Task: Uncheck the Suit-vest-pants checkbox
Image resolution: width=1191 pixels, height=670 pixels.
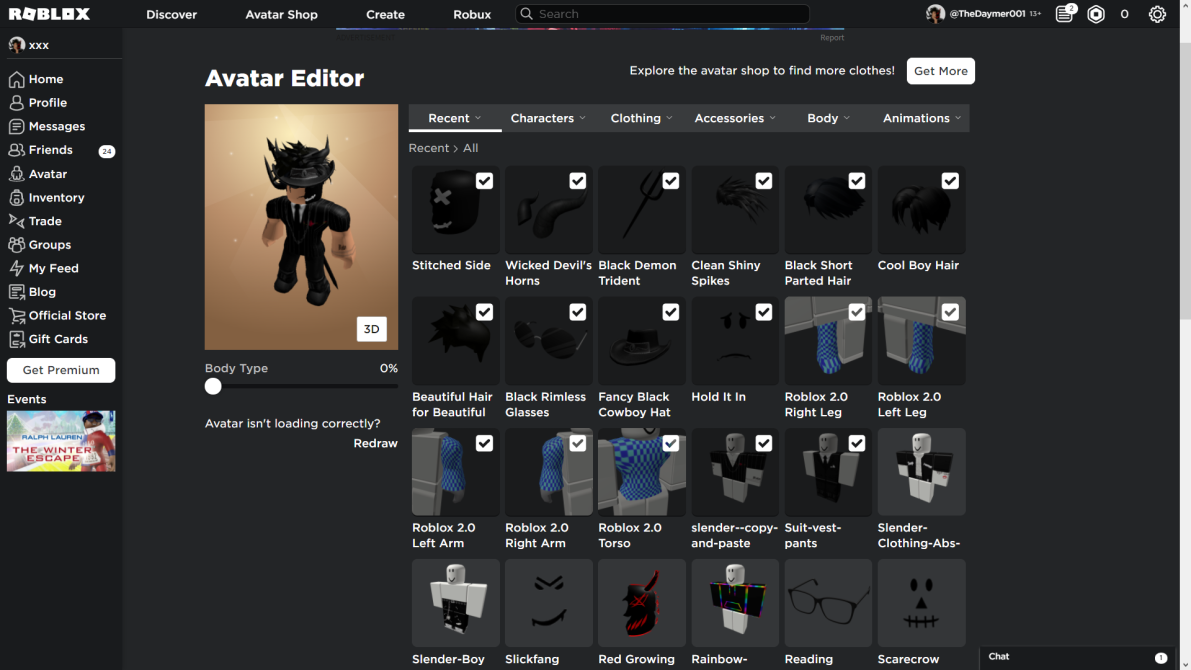Action: (857, 443)
